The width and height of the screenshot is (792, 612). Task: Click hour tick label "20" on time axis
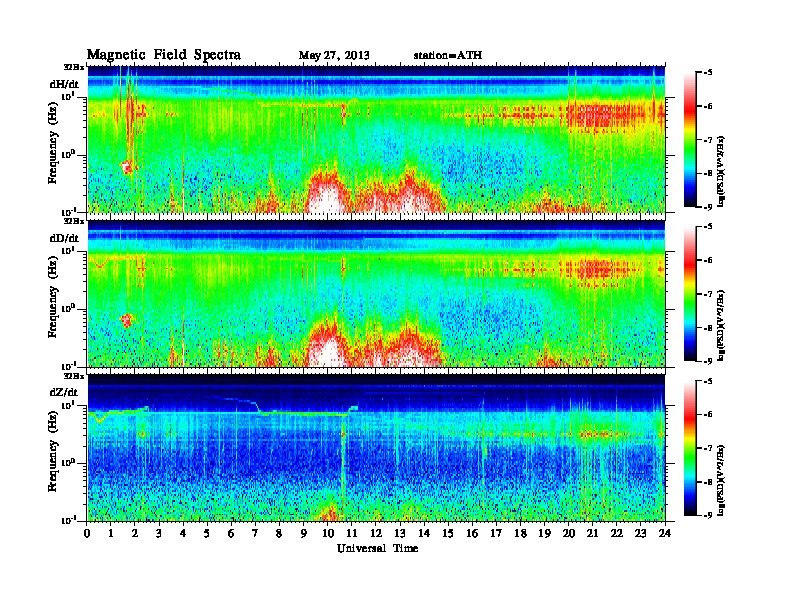(569, 533)
